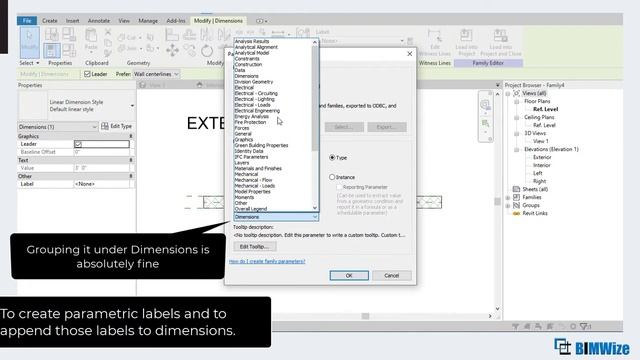This screenshot has width=640, height=360.
Task: Choose Graphics in the group list
Action: click(244, 140)
